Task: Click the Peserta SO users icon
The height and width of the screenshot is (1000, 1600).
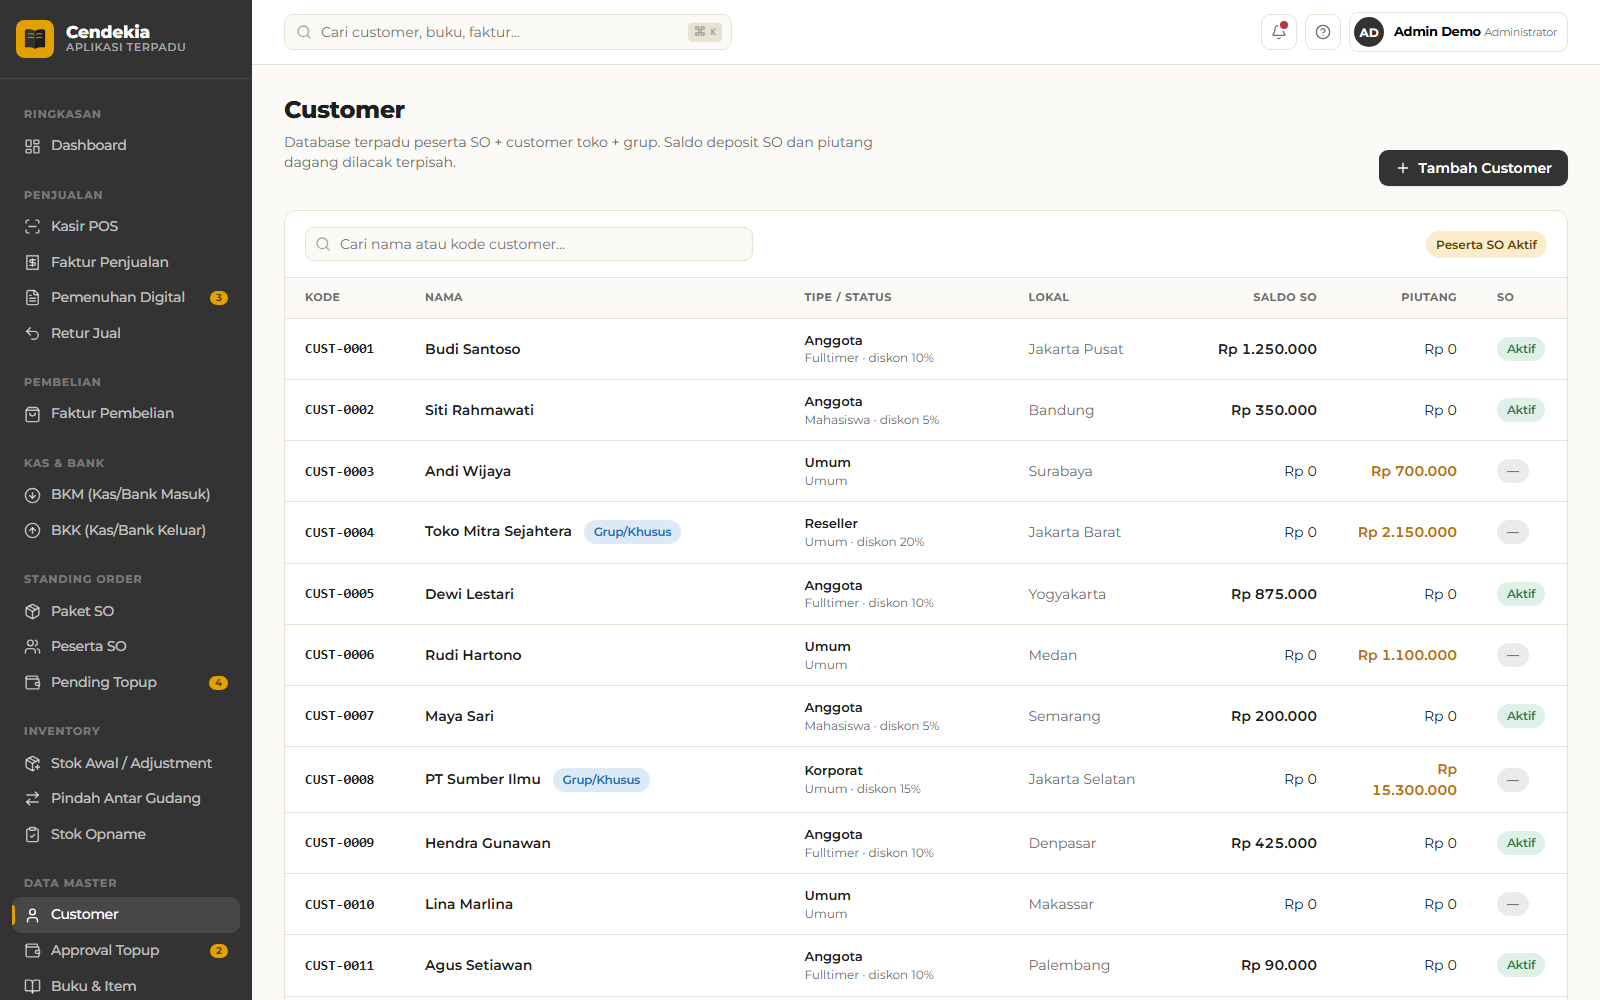Action: click(x=33, y=647)
